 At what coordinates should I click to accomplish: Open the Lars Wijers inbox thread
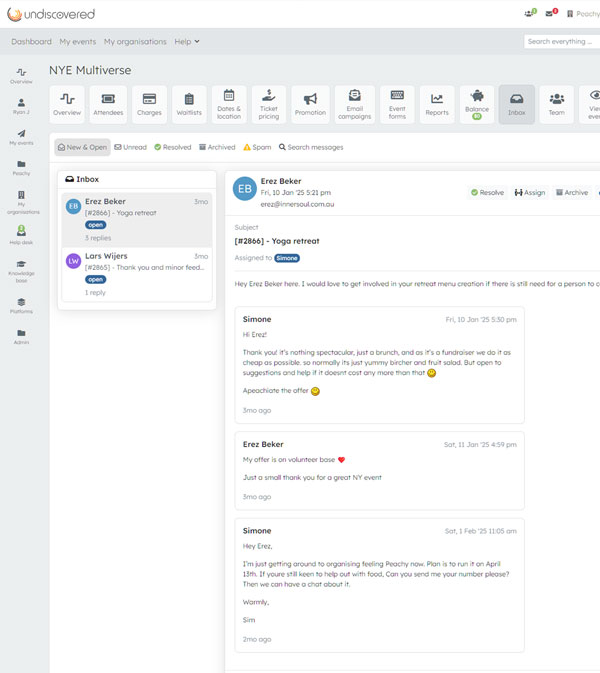(137, 274)
